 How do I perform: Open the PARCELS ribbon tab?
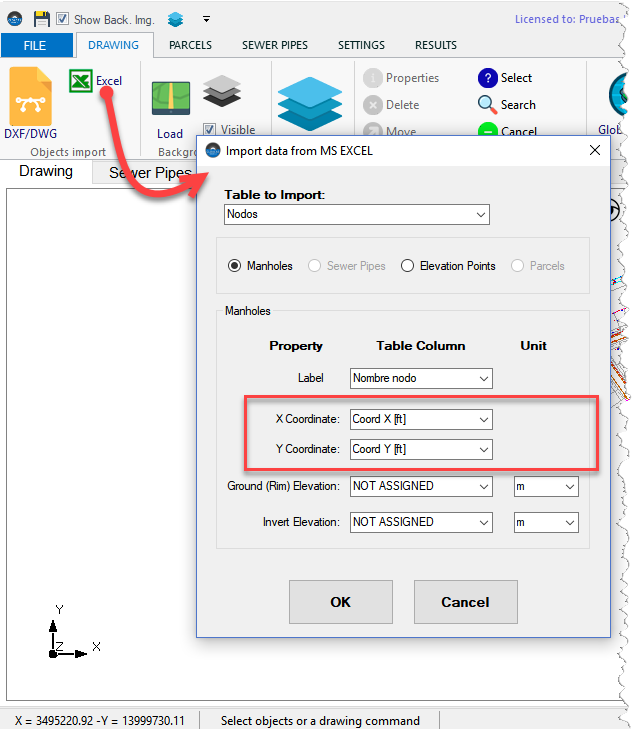pyautogui.click(x=190, y=45)
